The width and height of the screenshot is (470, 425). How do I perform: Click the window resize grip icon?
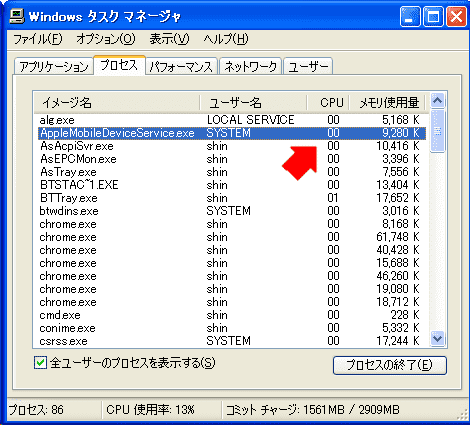(x=462, y=415)
